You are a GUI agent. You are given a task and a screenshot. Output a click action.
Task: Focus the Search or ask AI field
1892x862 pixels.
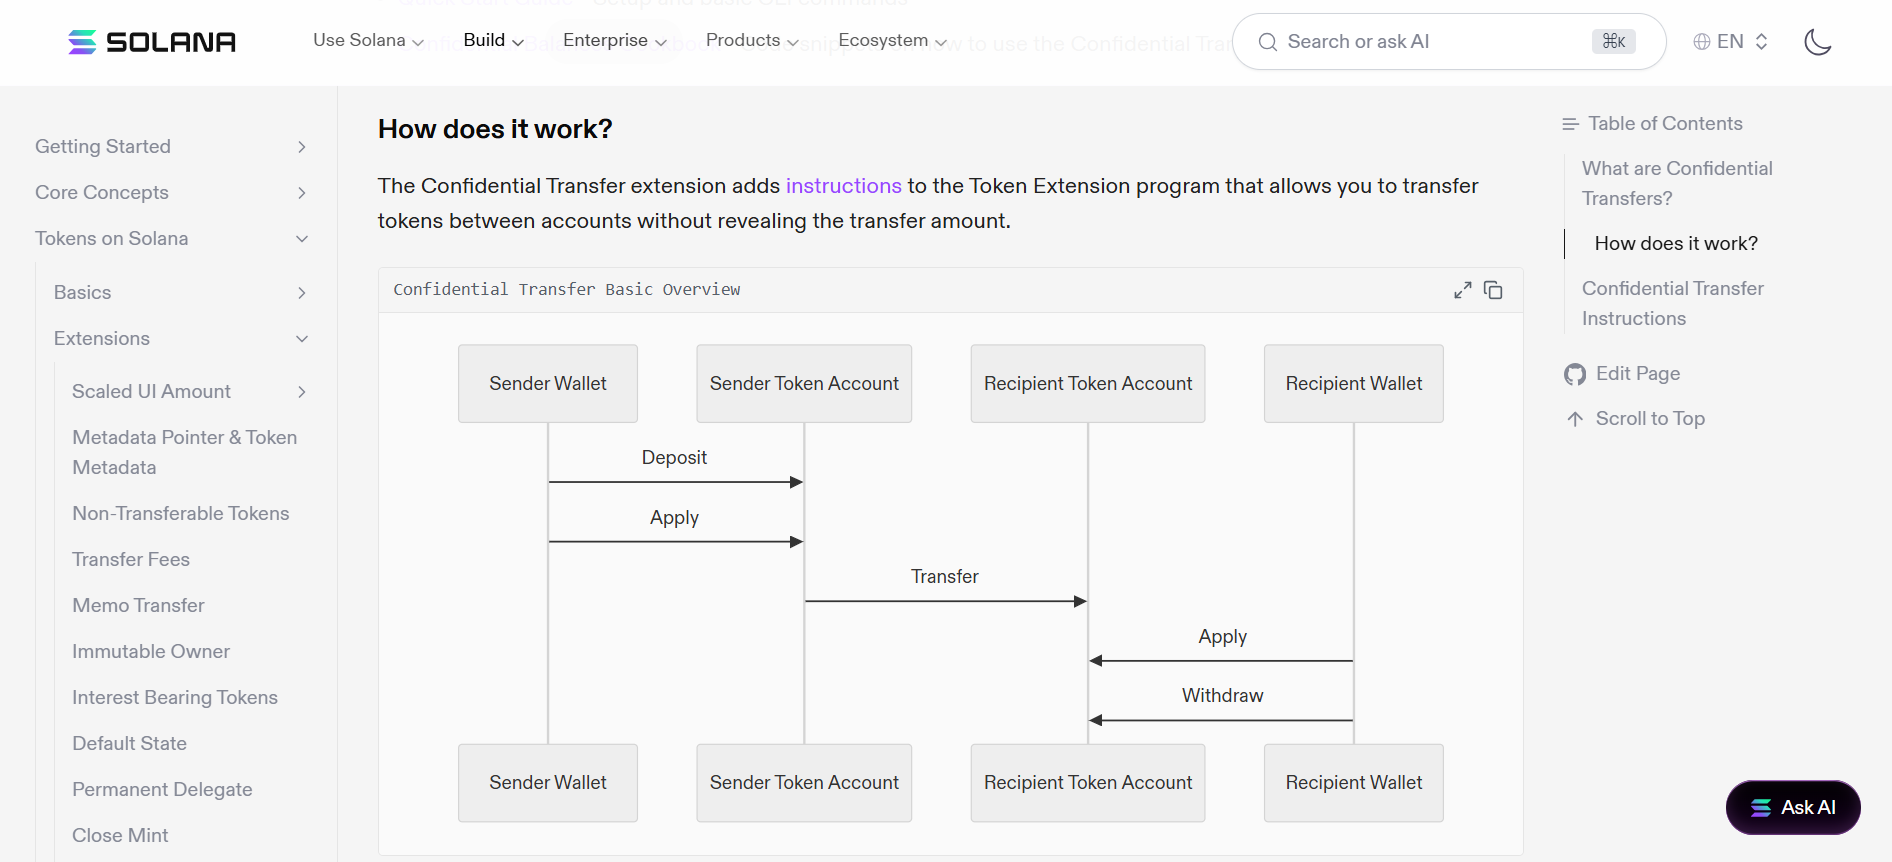coord(1449,42)
